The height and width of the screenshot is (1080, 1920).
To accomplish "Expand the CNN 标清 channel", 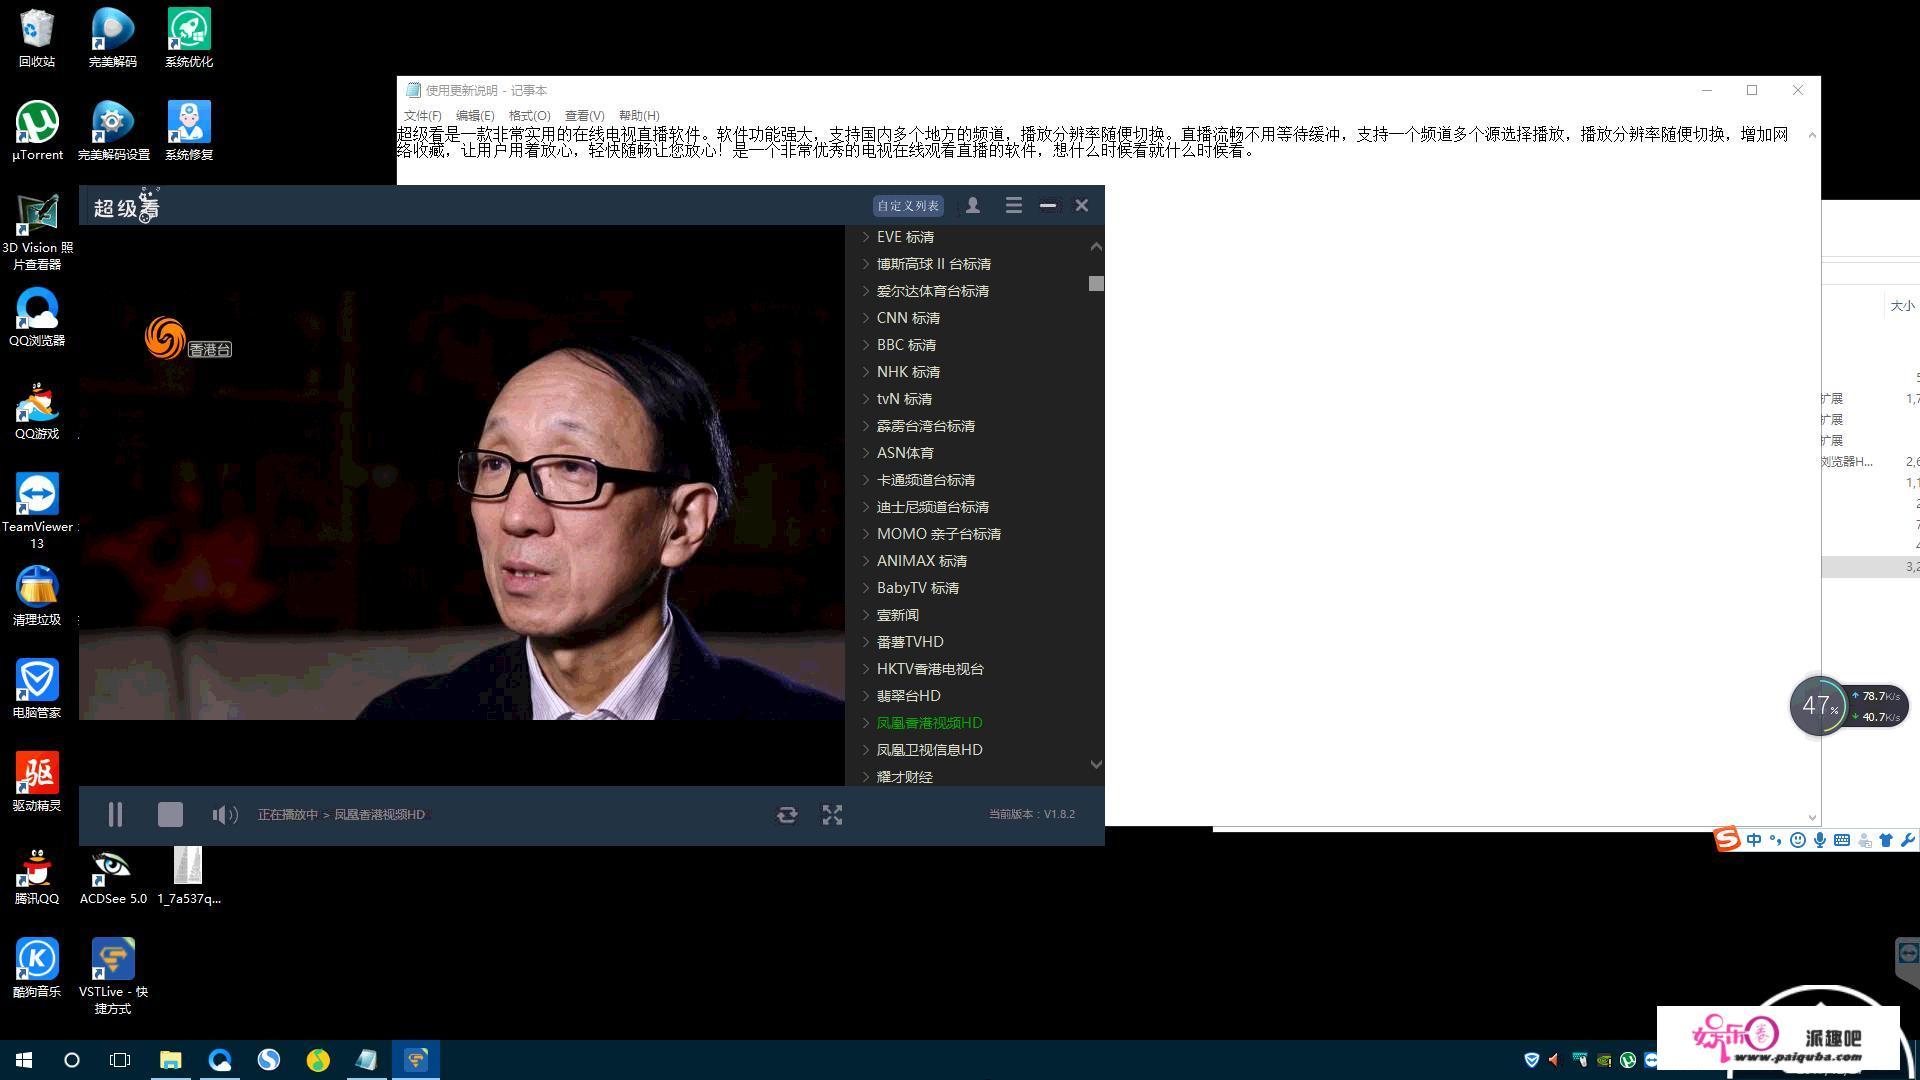I will tap(866, 318).
